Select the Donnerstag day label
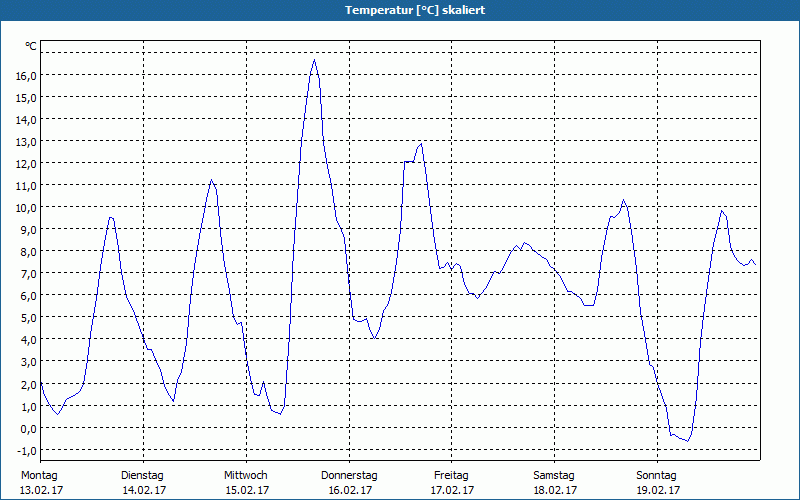 point(349,475)
